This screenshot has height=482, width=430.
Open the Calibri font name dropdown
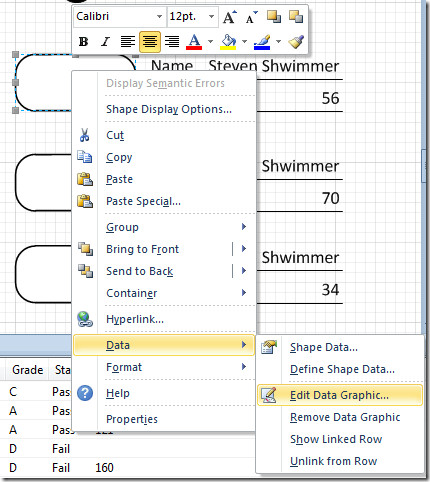coord(159,16)
